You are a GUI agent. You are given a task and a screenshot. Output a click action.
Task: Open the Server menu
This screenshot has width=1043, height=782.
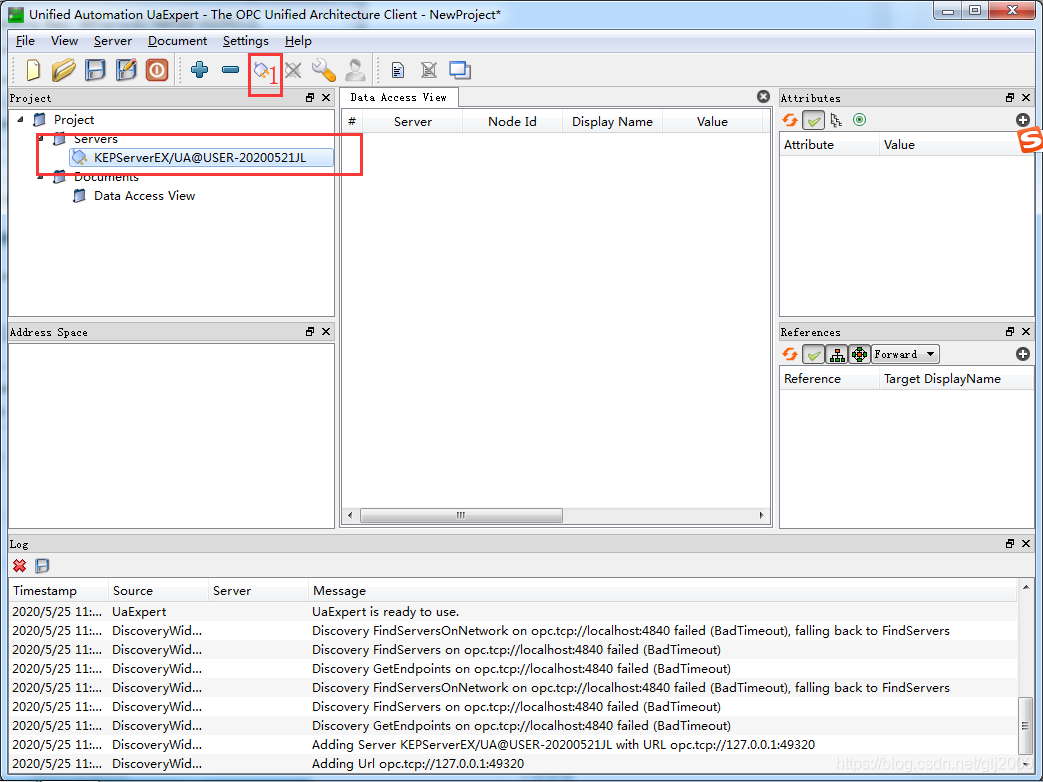point(113,41)
